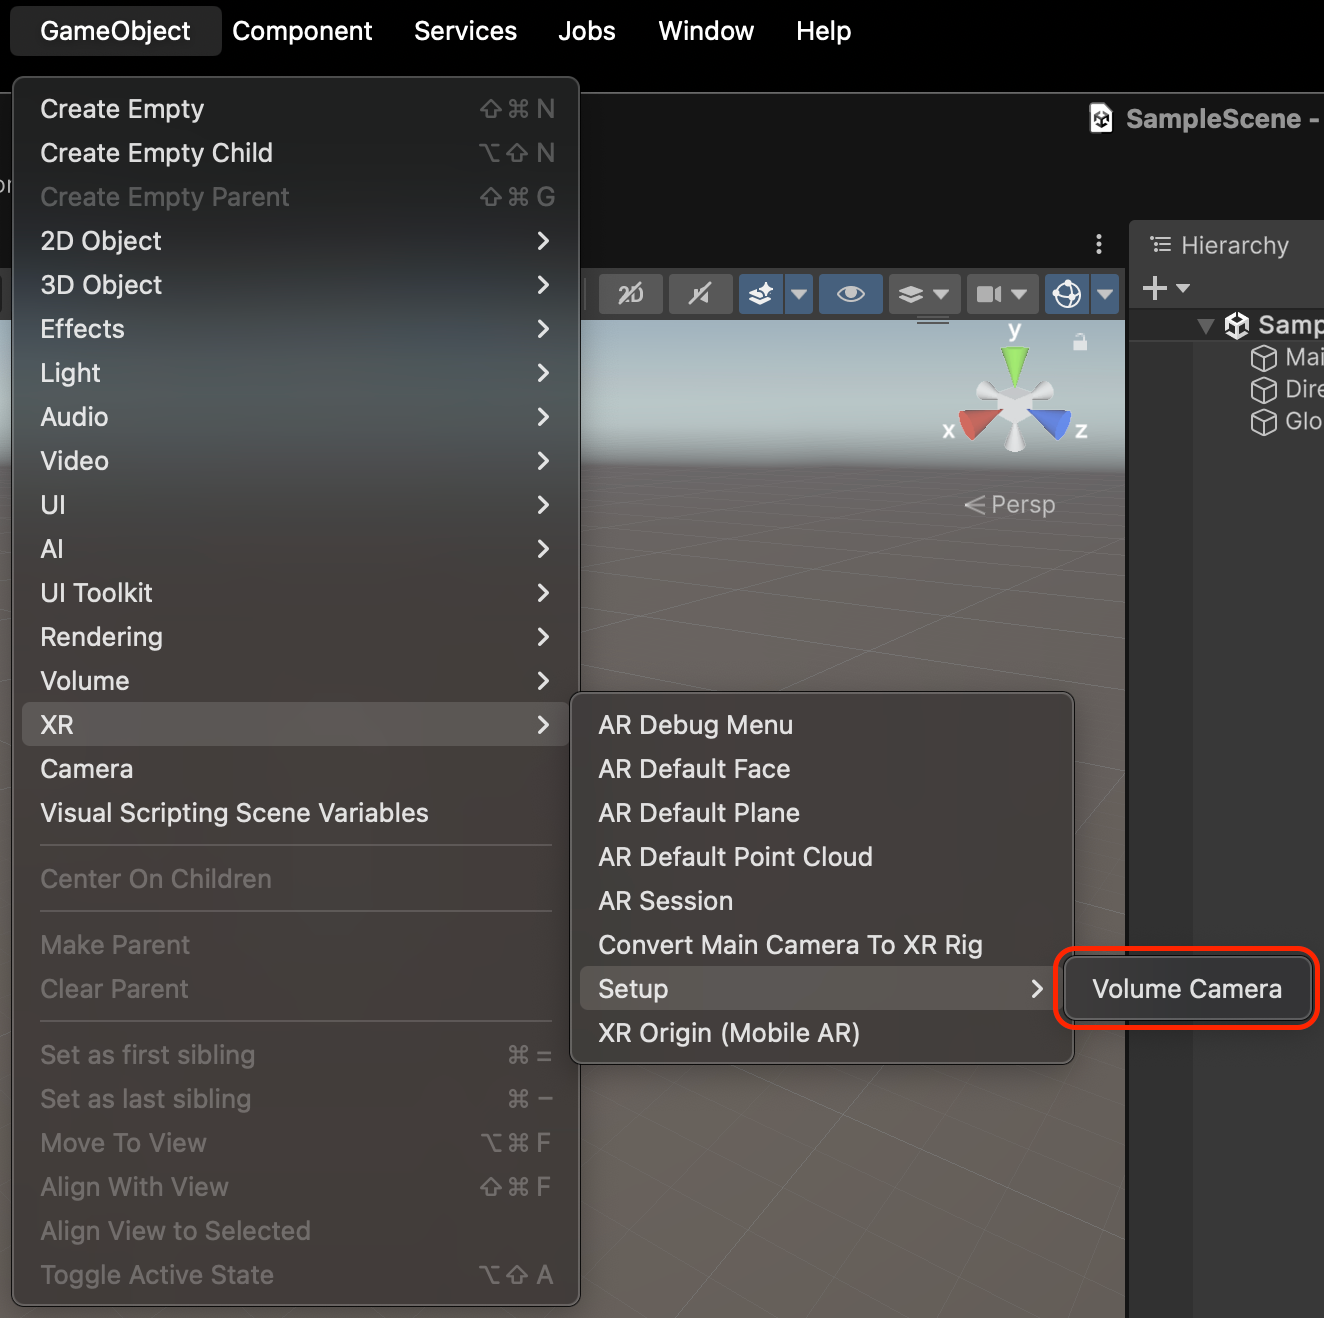Select the highlighted XR menu entry
The image size is (1324, 1318).
(x=296, y=725)
